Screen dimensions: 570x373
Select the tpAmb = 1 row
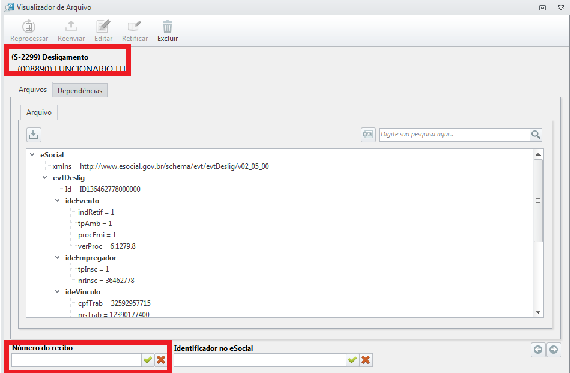pyautogui.click(x=95, y=223)
